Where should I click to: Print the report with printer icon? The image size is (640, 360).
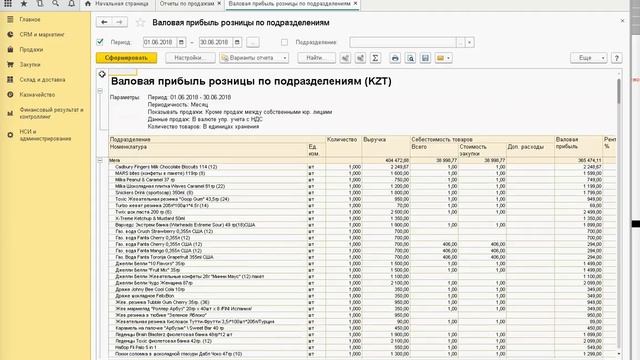(395, 58)
